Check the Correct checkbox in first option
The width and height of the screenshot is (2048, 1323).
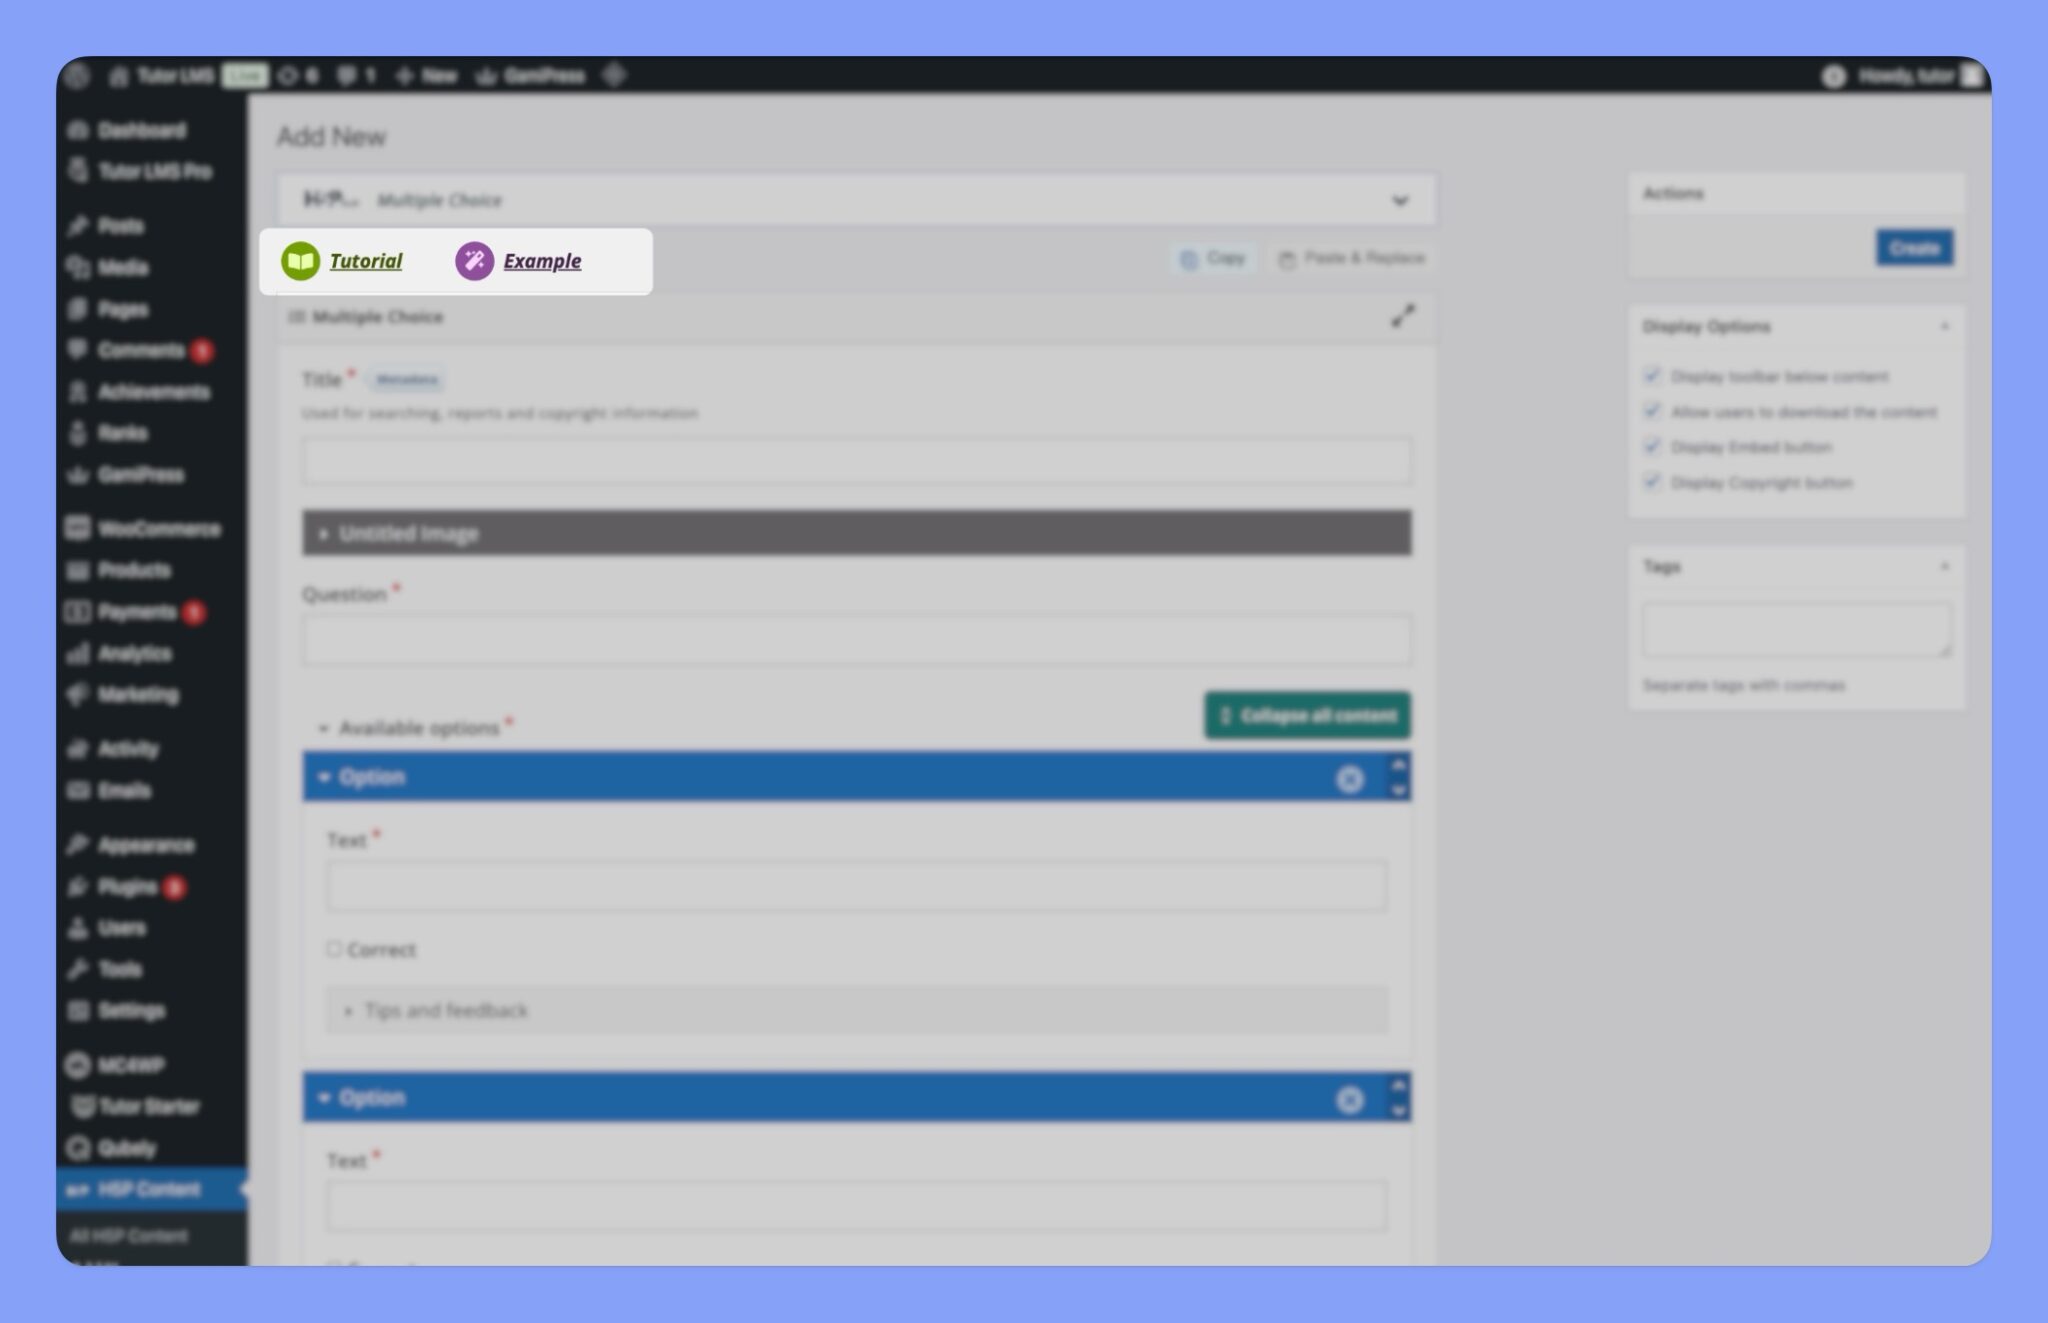tap(334, 948)
